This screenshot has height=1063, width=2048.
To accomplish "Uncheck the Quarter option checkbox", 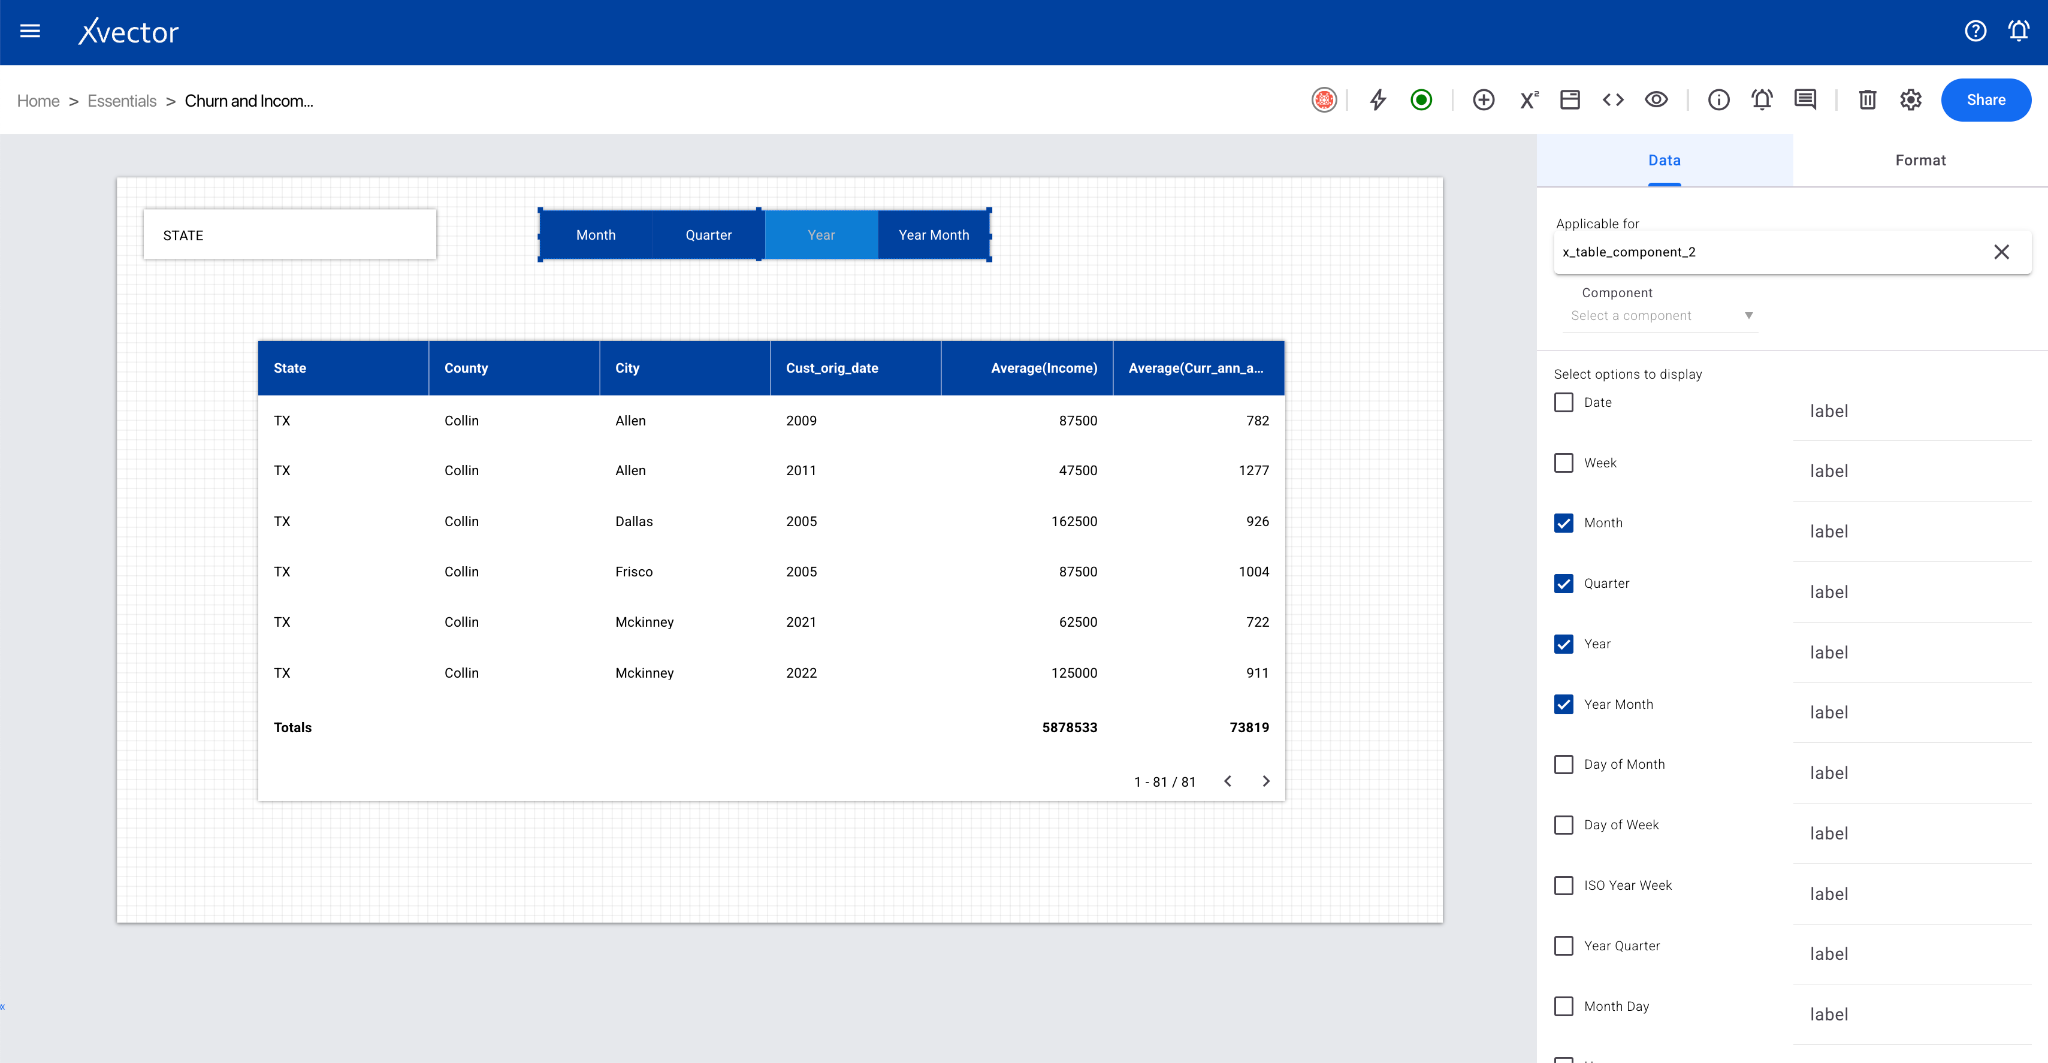I will pyautogui.click(x=1564, y=583).
